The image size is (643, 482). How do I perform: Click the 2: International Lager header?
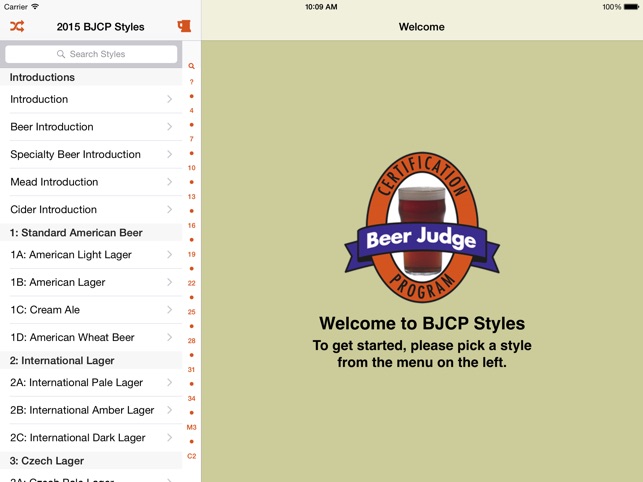pos(91,361)
